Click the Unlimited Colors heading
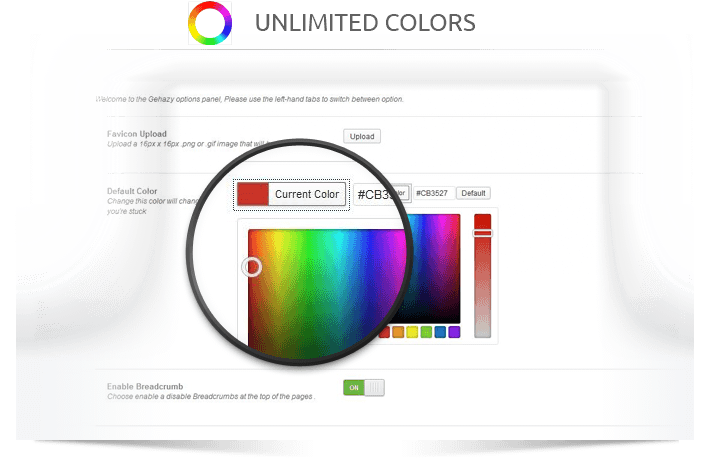This screenshot has width=709, height=460. [x=364, y=22]
